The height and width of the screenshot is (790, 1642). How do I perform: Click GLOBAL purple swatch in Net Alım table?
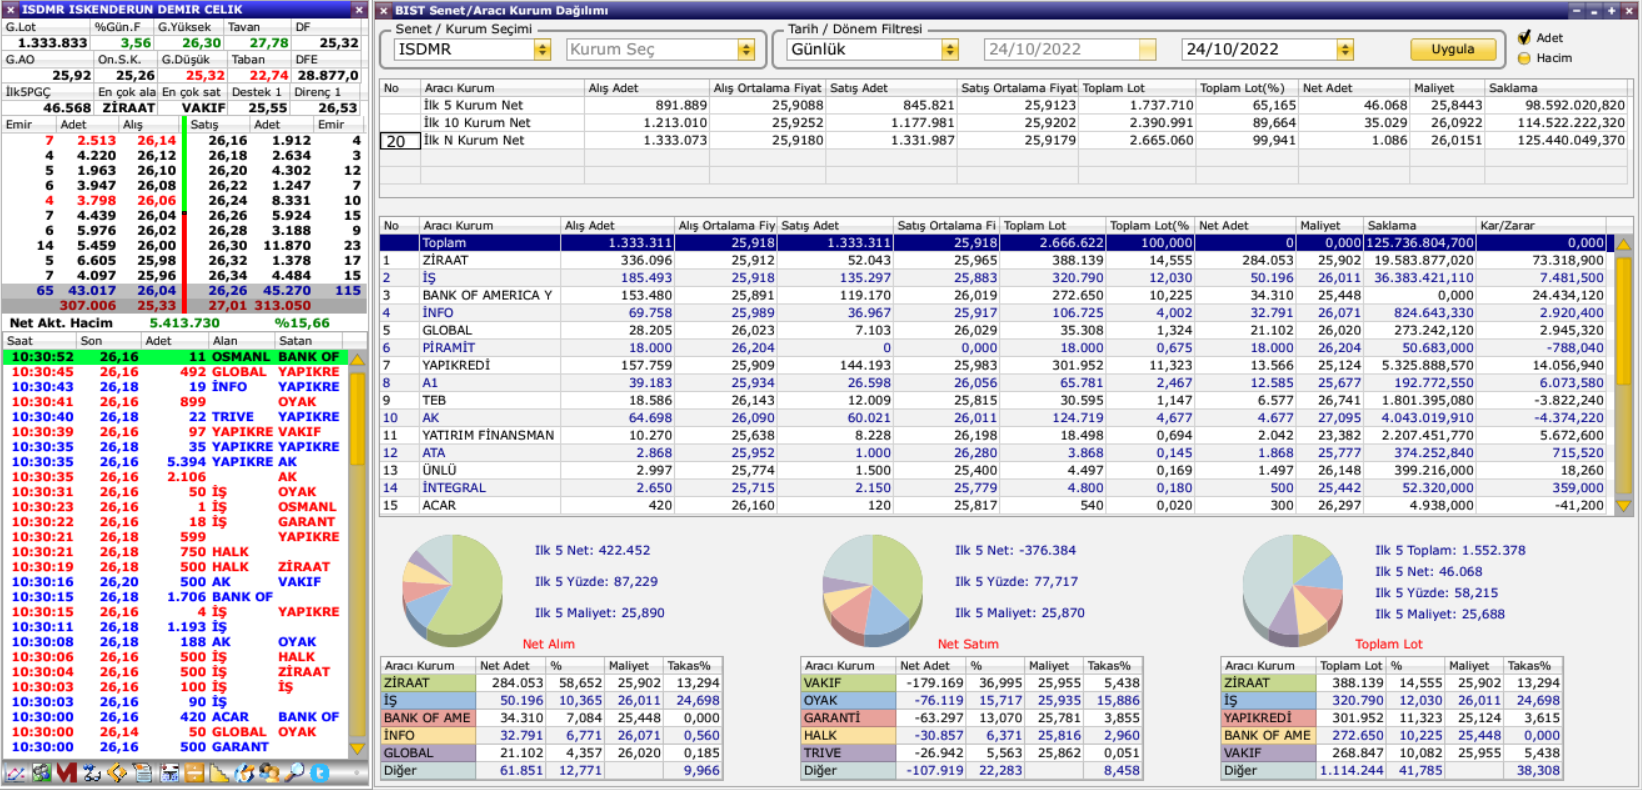tap(428, 753)
